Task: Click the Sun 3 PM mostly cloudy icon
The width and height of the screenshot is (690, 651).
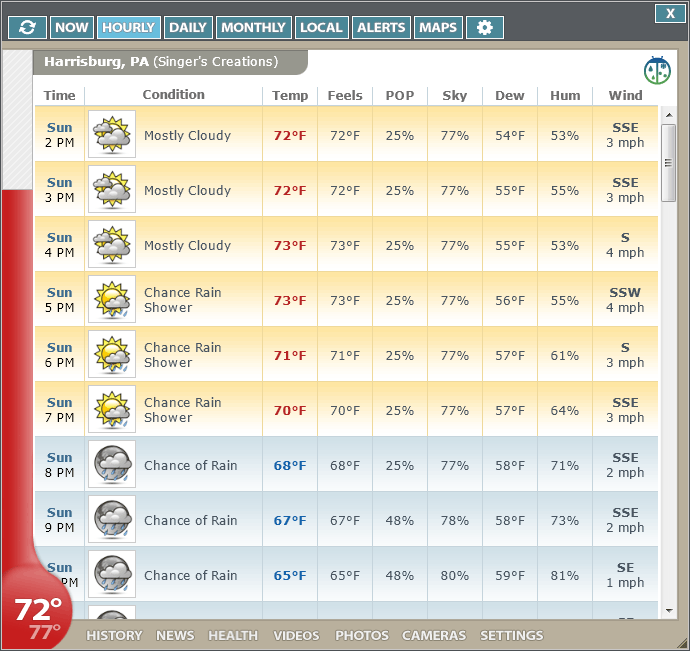Action: click(112, 189)
